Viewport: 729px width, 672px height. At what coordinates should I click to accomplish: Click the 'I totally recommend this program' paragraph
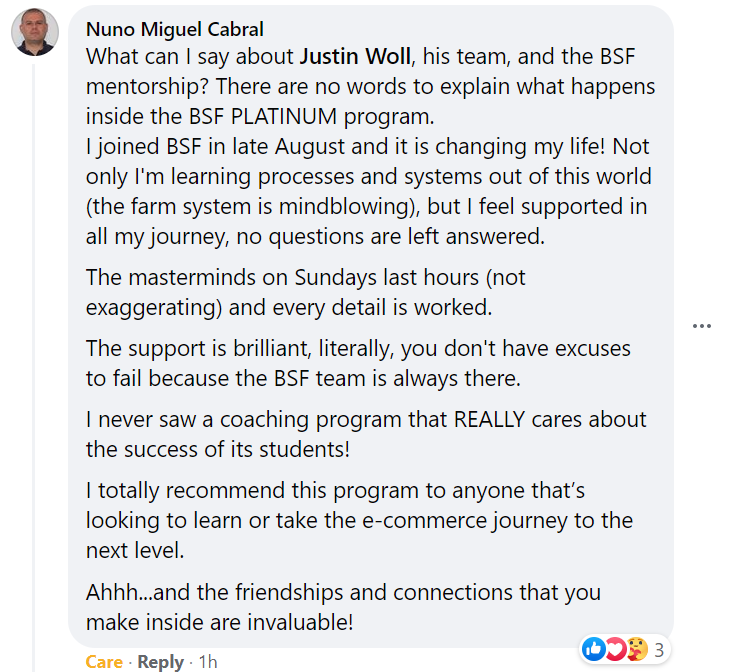click(x=359, y=520)
